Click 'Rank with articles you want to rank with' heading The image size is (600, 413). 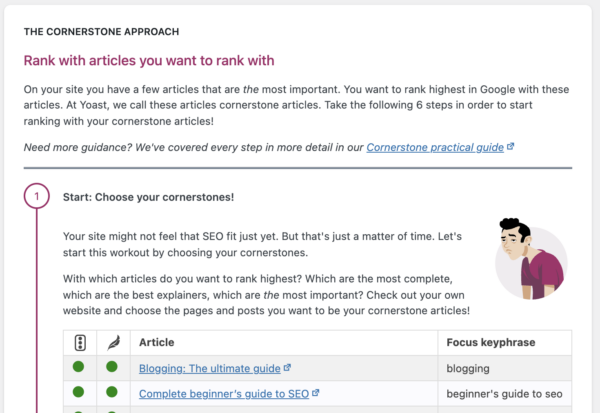click(148, 61)
